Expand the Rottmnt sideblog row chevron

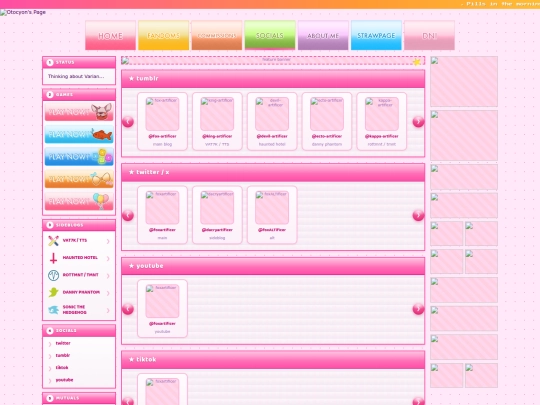(108, 276)
